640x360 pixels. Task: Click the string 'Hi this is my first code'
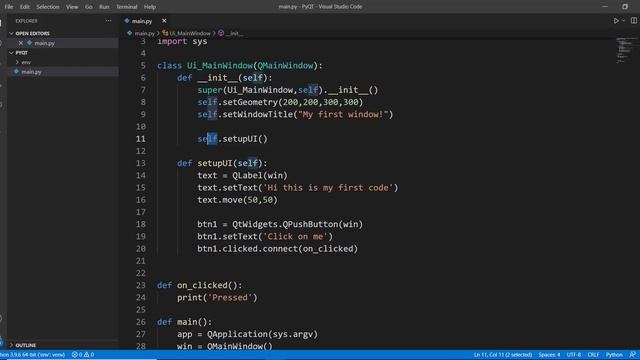coord(328,188)
